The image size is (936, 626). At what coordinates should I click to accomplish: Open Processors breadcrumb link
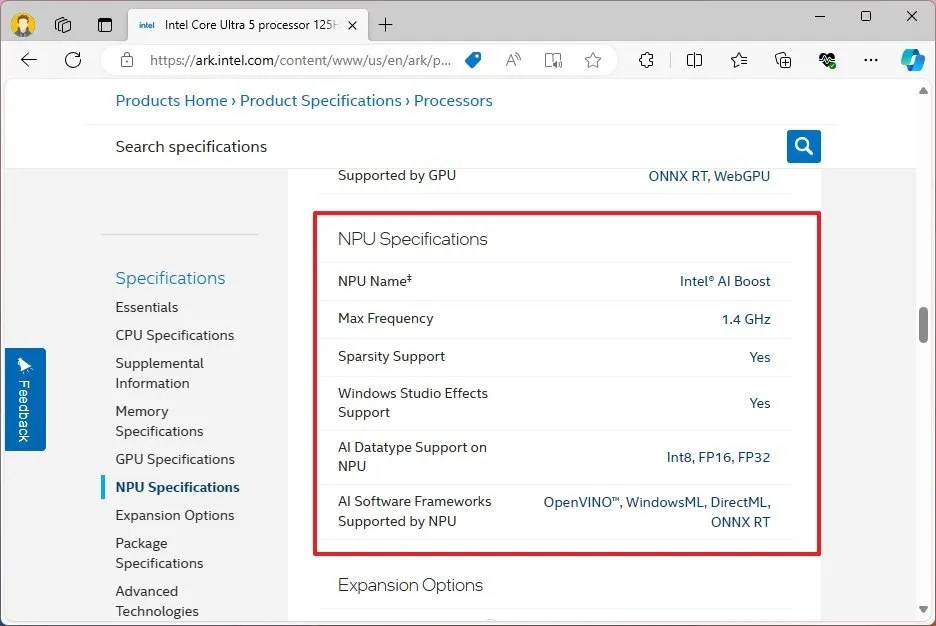point(453,100)
